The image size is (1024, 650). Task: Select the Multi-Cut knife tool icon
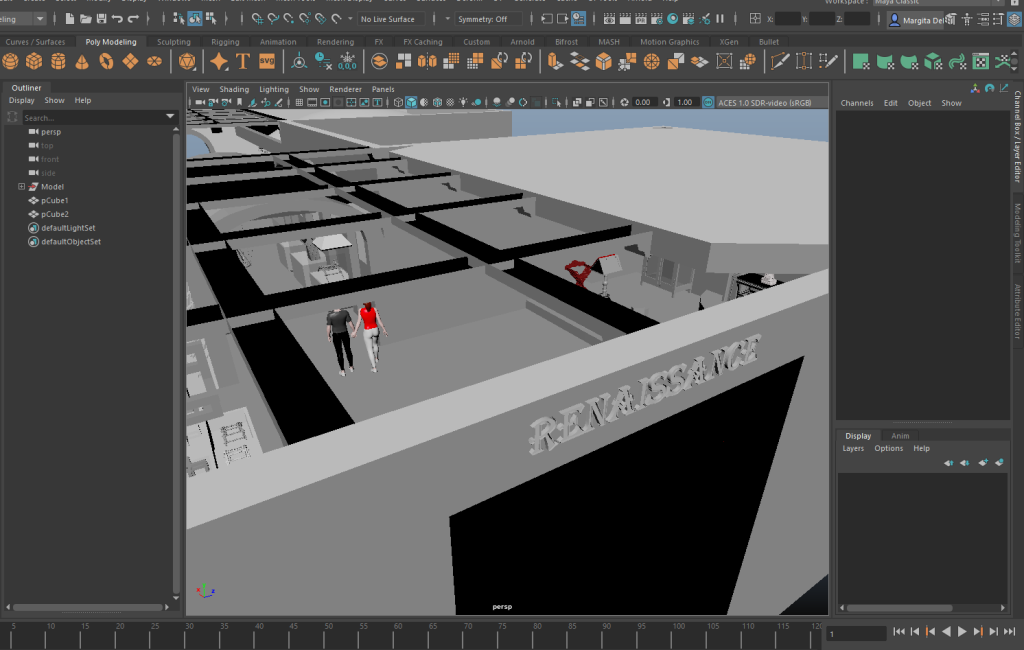coord(779,61)
